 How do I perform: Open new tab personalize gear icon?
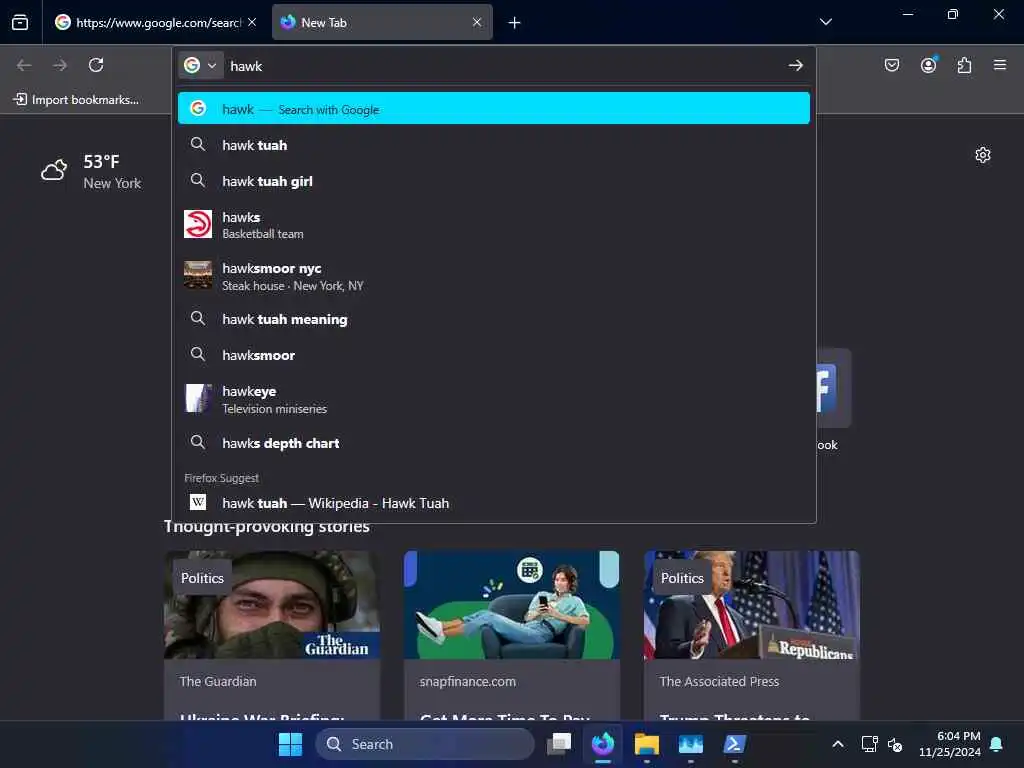coord(983,155)
